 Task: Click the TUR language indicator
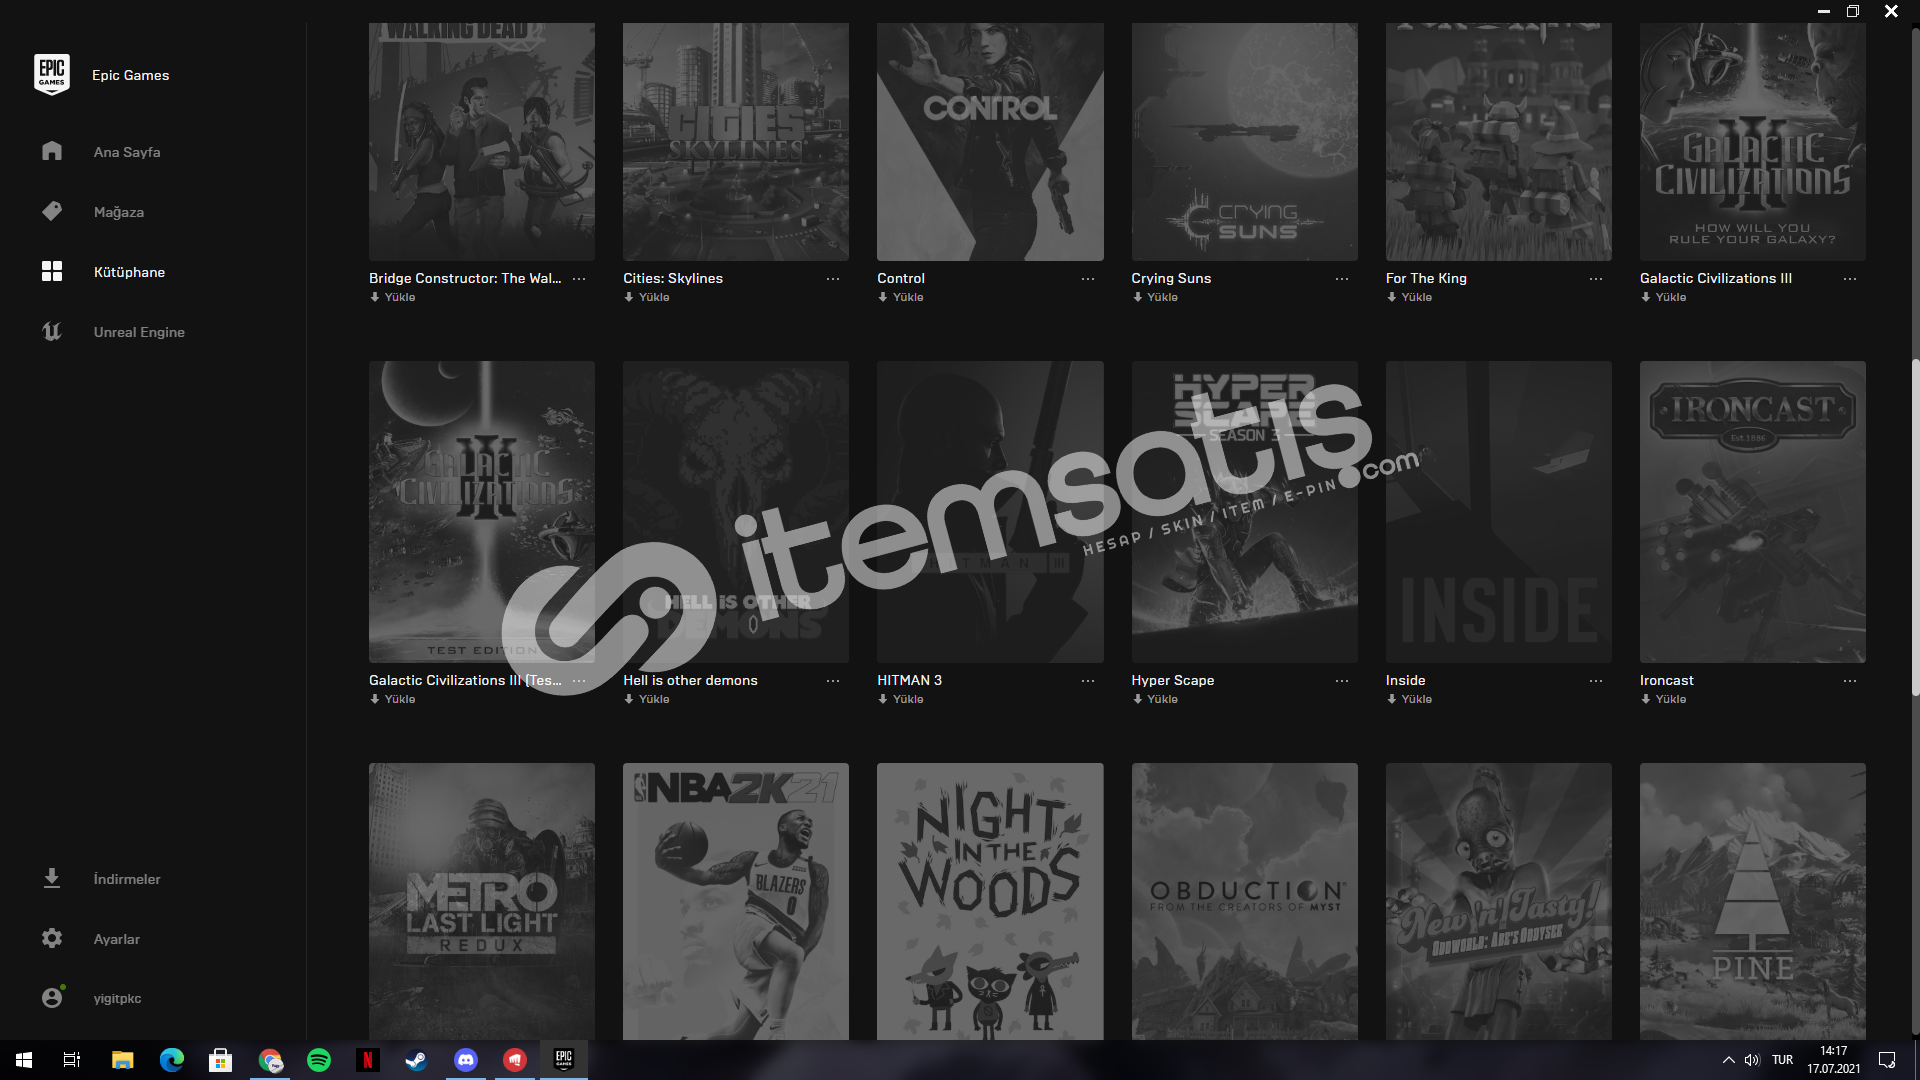(x=1782, y=1060)
